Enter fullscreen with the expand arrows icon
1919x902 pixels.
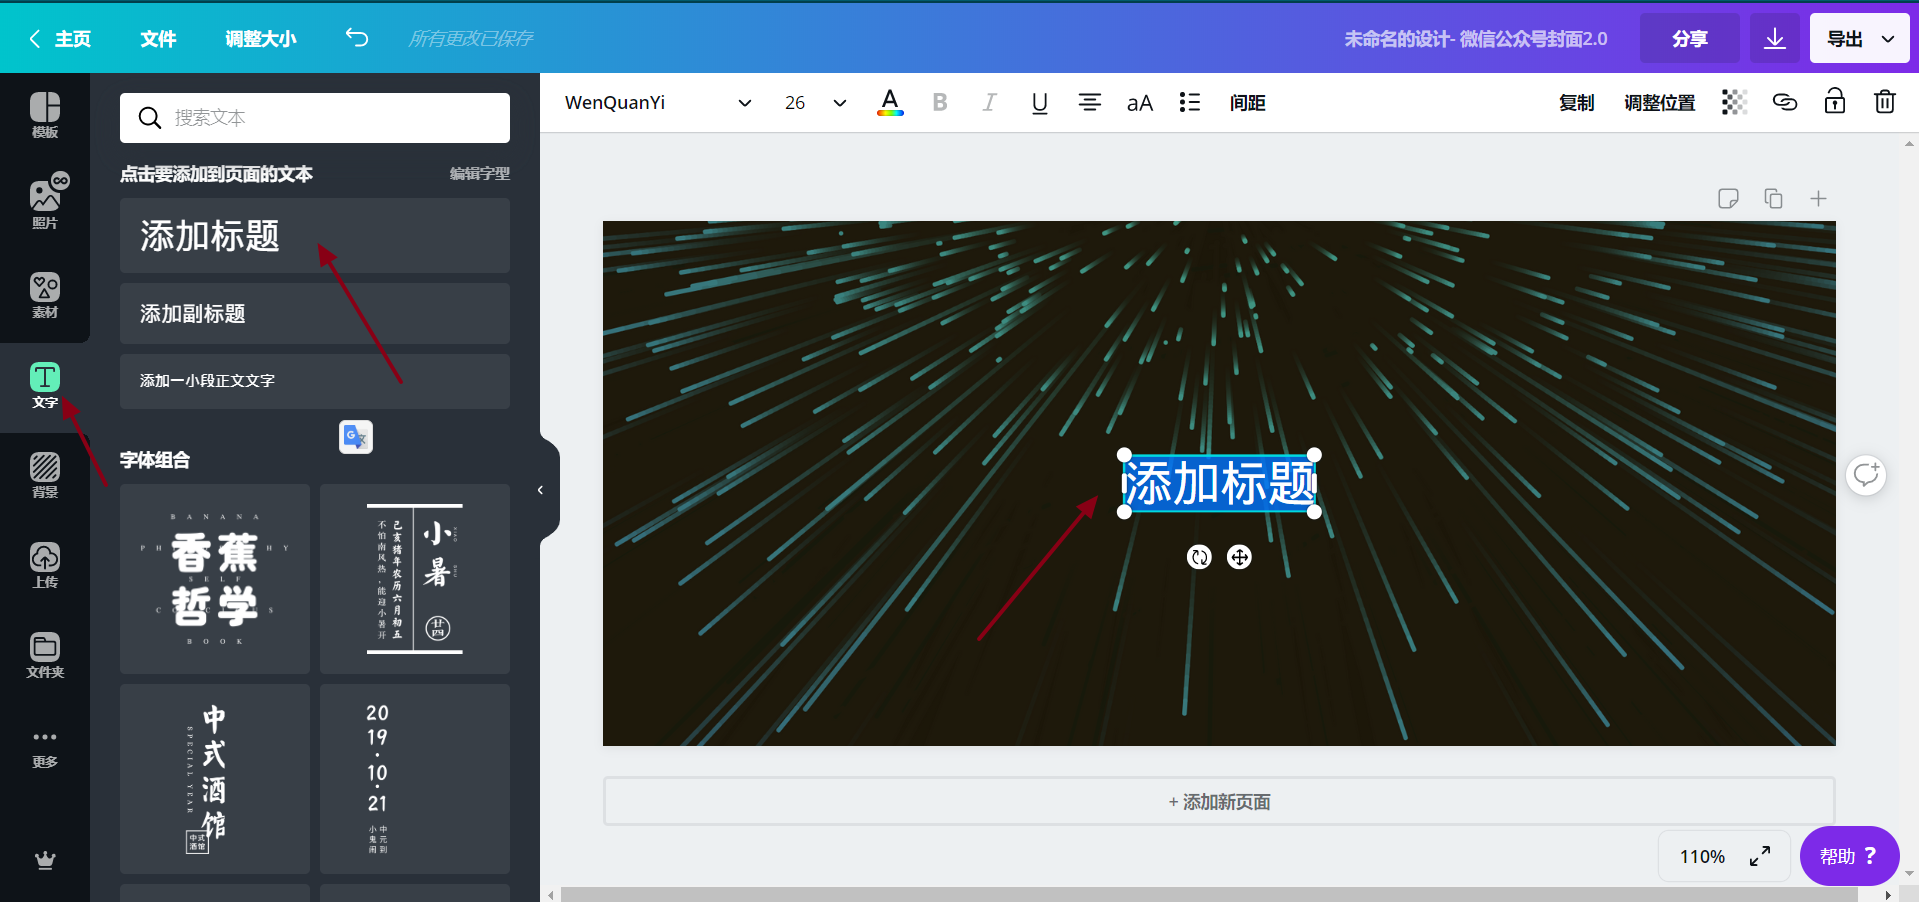(1760, 856)
